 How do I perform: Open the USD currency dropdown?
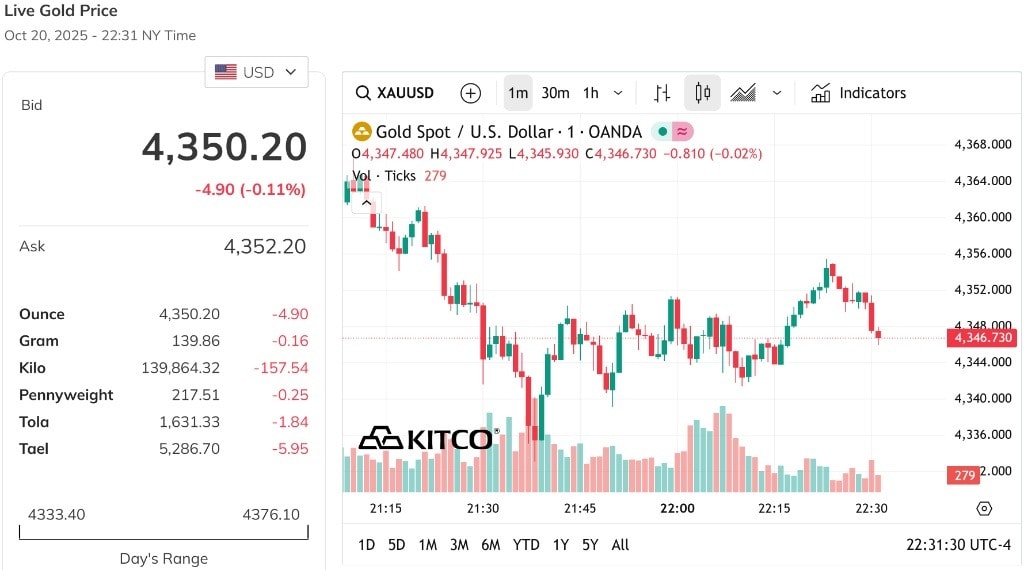(256, 72)
